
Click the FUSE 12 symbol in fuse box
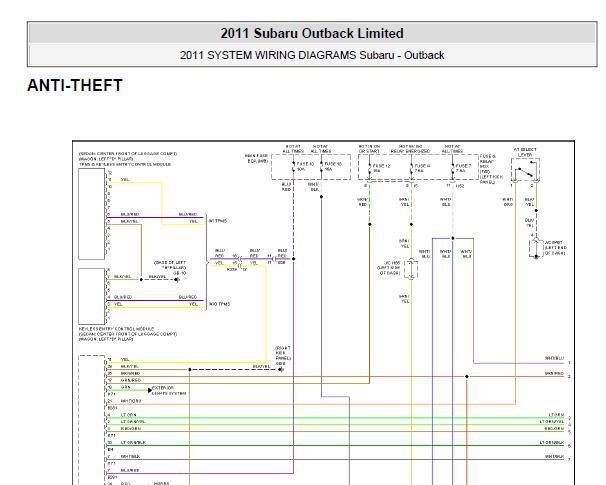[x=370, y=168]
